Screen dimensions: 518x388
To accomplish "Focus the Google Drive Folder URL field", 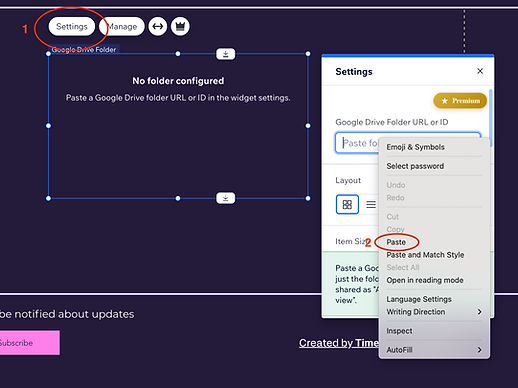I will [408, 143].
